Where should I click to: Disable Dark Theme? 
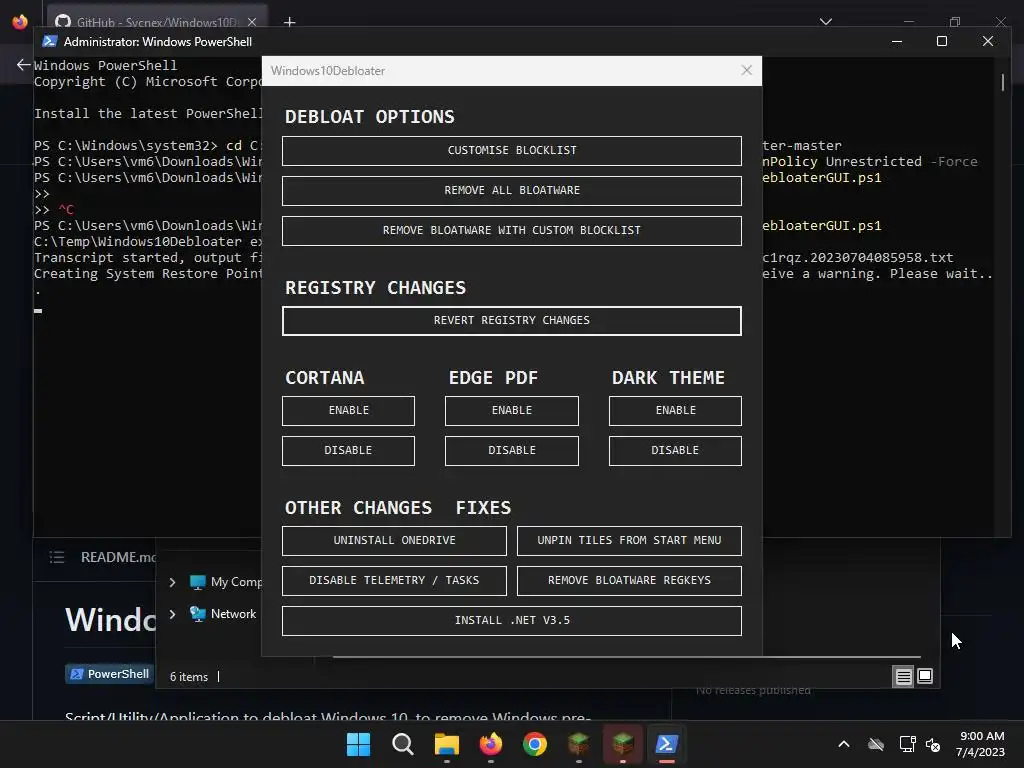pos(675,451)
